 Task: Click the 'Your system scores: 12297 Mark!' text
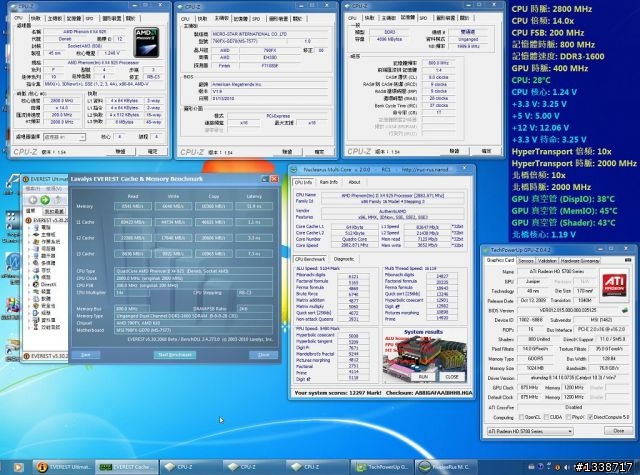coord(338,393)
